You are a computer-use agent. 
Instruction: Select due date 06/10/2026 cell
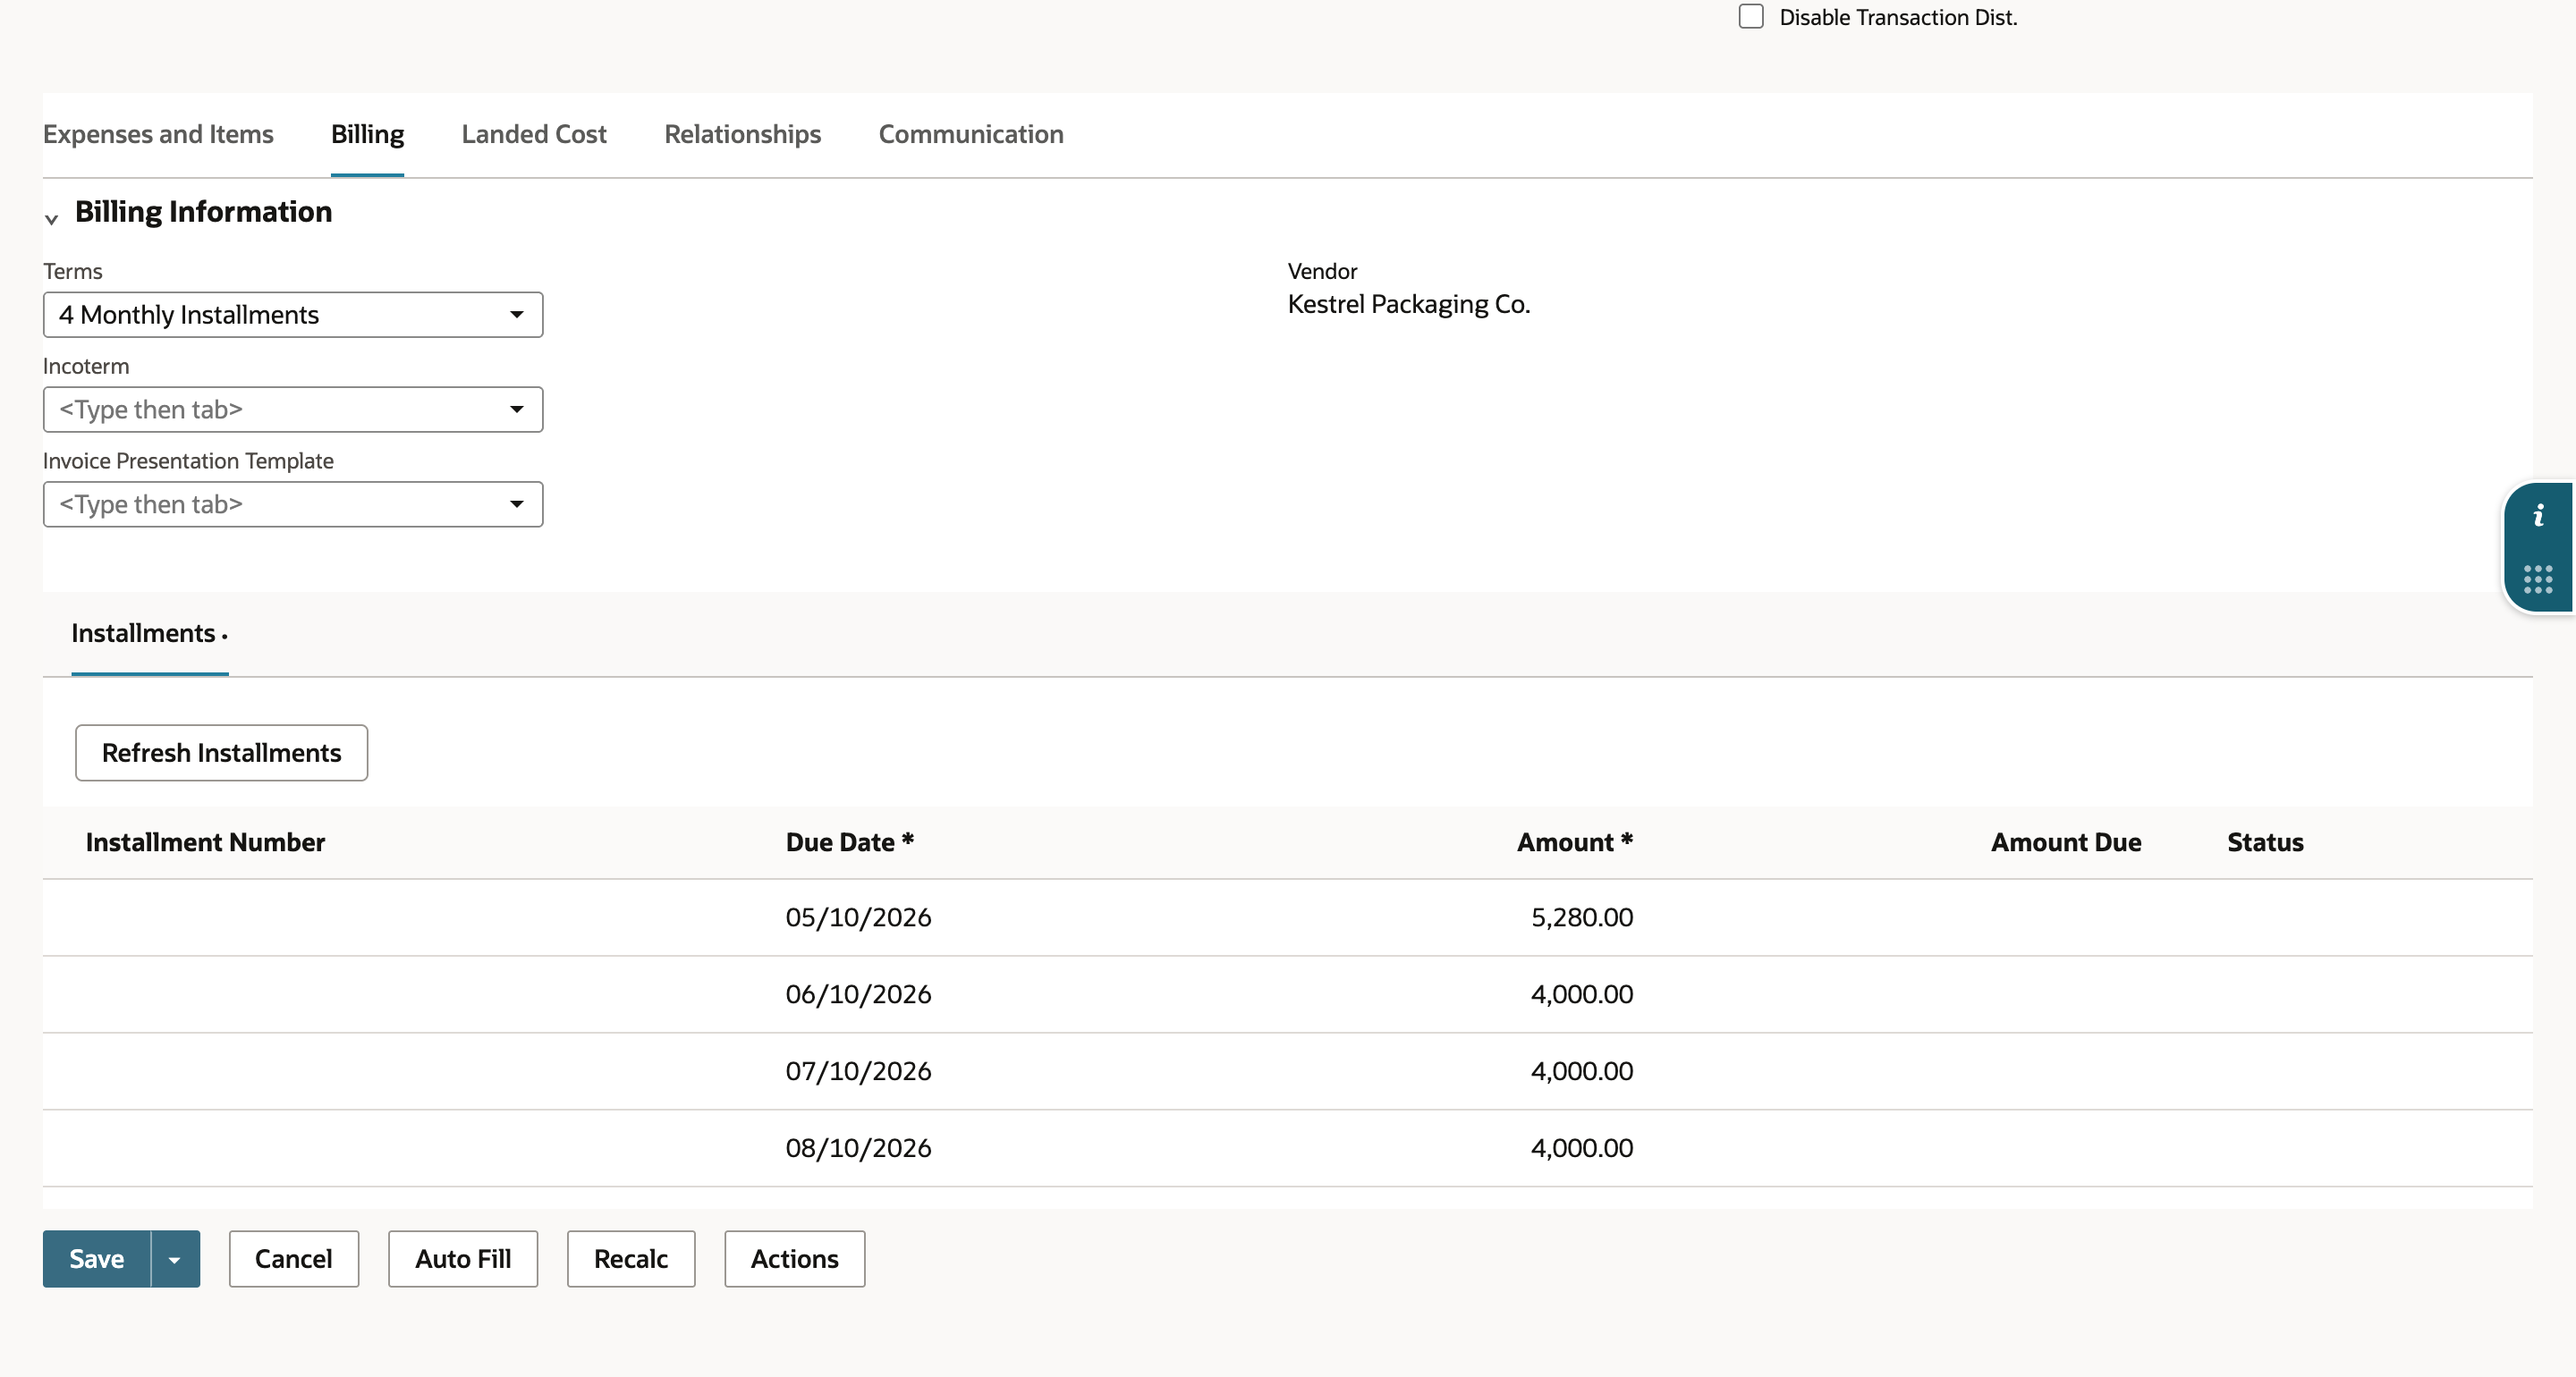(x=858, y=995)
